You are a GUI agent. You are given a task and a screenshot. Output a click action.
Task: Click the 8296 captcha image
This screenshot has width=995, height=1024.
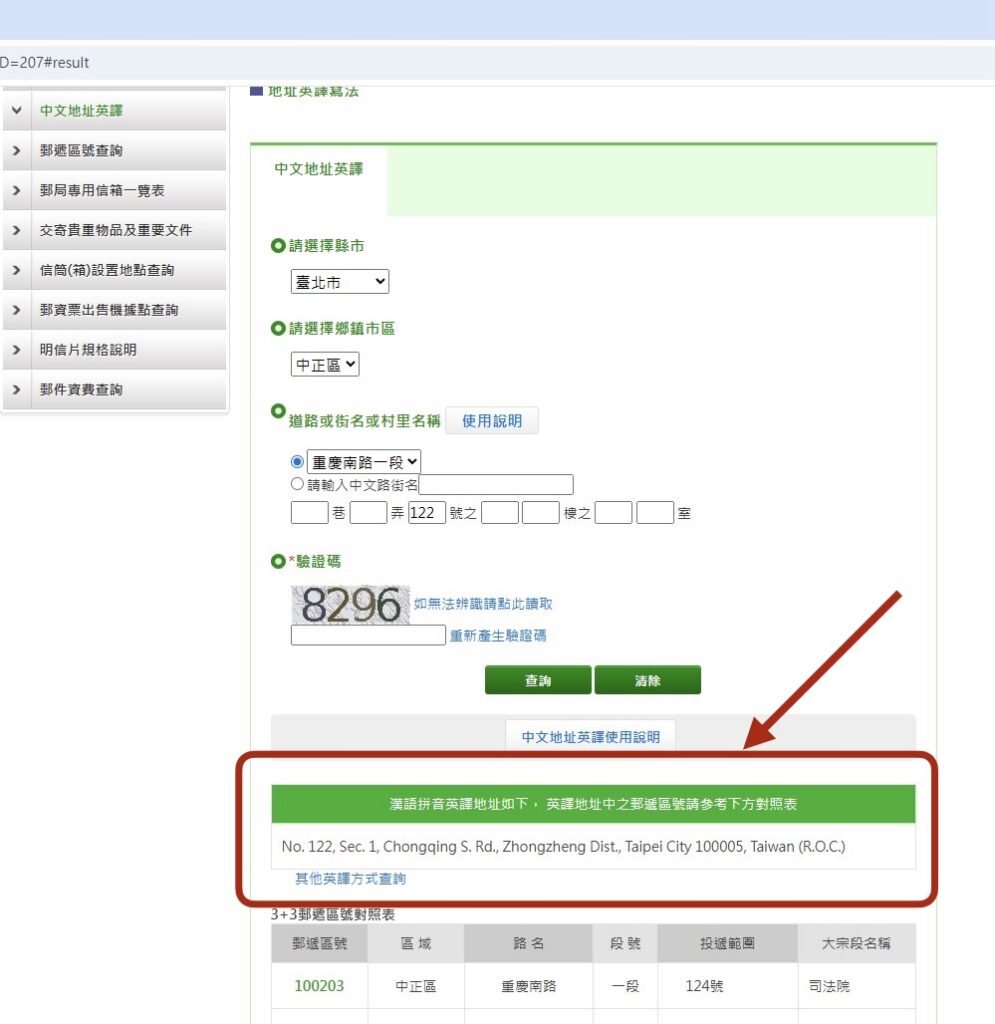pos(350,604)
